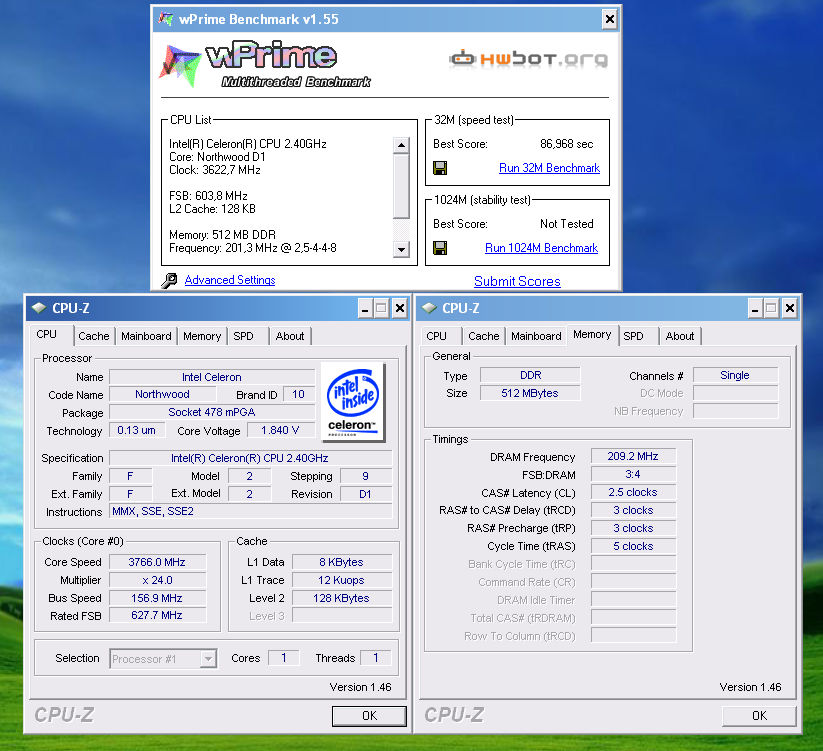Click Rated FSB value 627.7 MHz
Image resolution: width=823 pixels, height=751 pixels.
[x=157, y=615]
